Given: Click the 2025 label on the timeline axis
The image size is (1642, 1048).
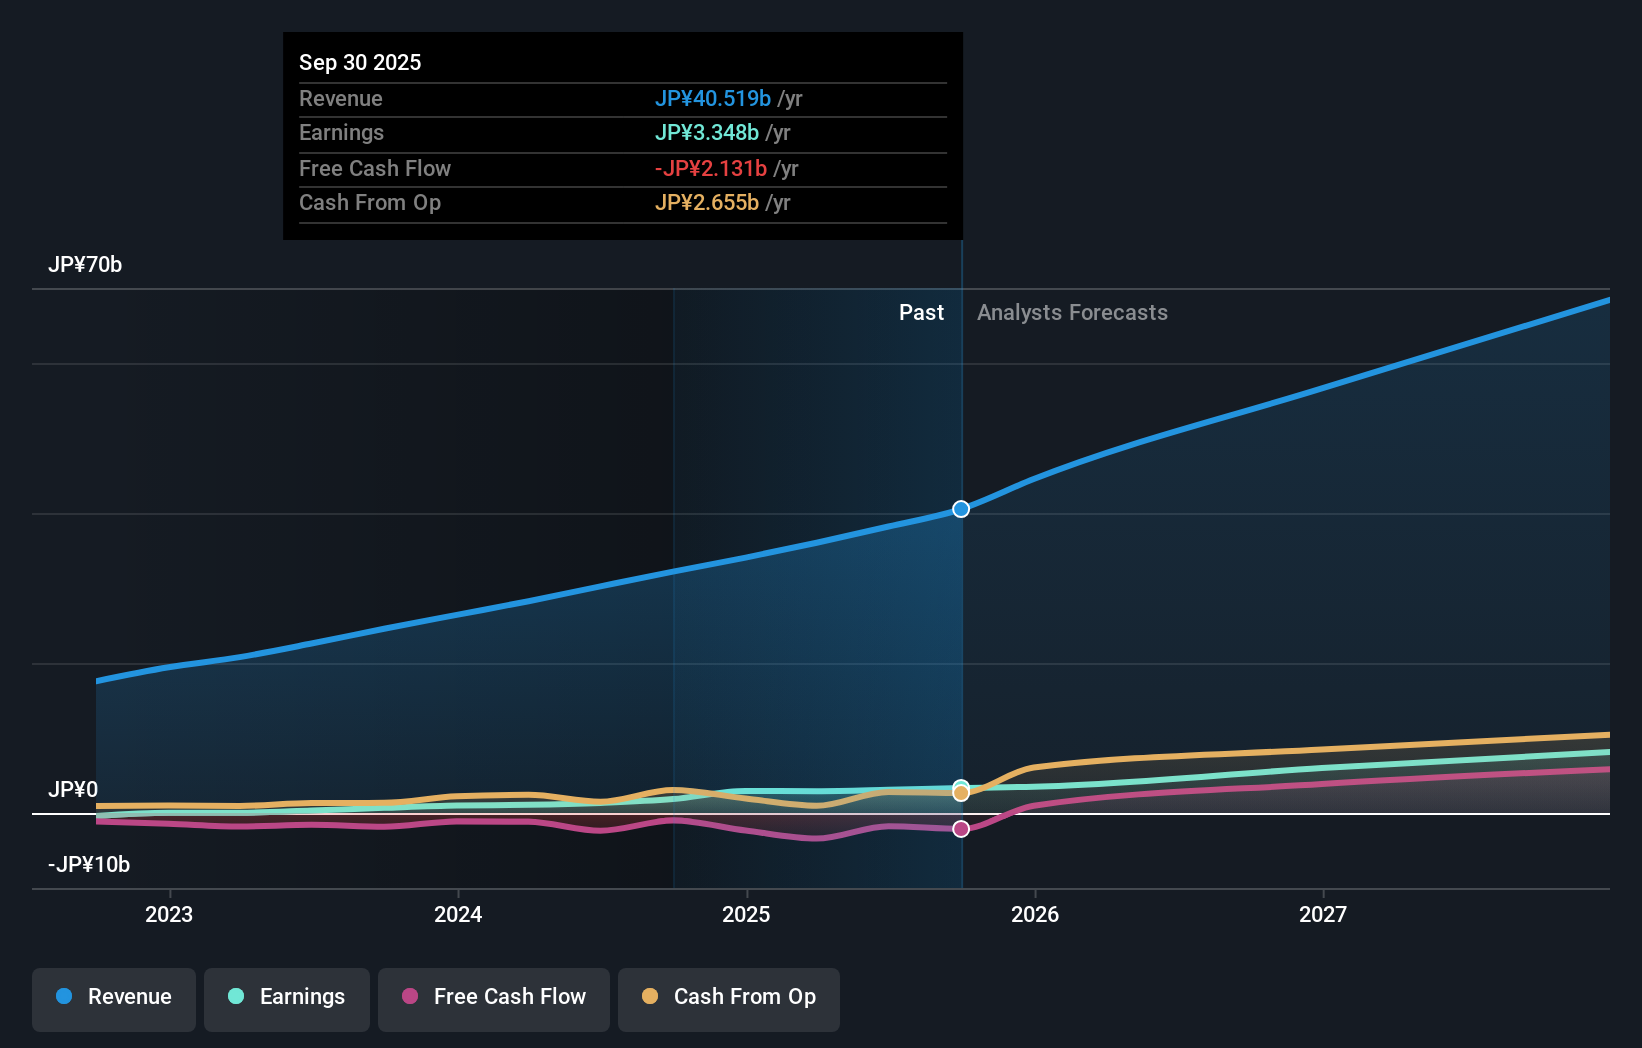Looking at the screenshot, I should click(x=747, y=914).
